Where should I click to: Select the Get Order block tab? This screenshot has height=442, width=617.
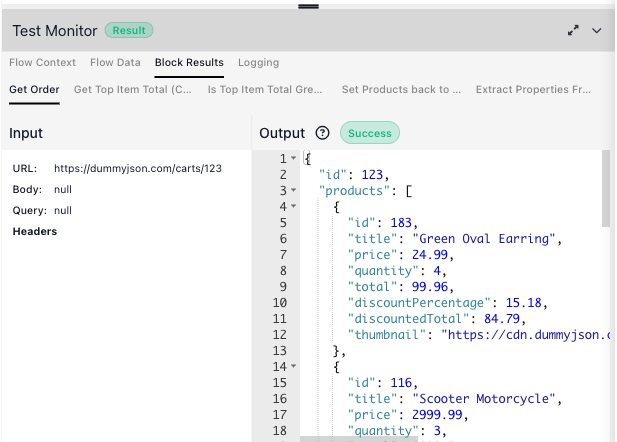tap(34, 89)
